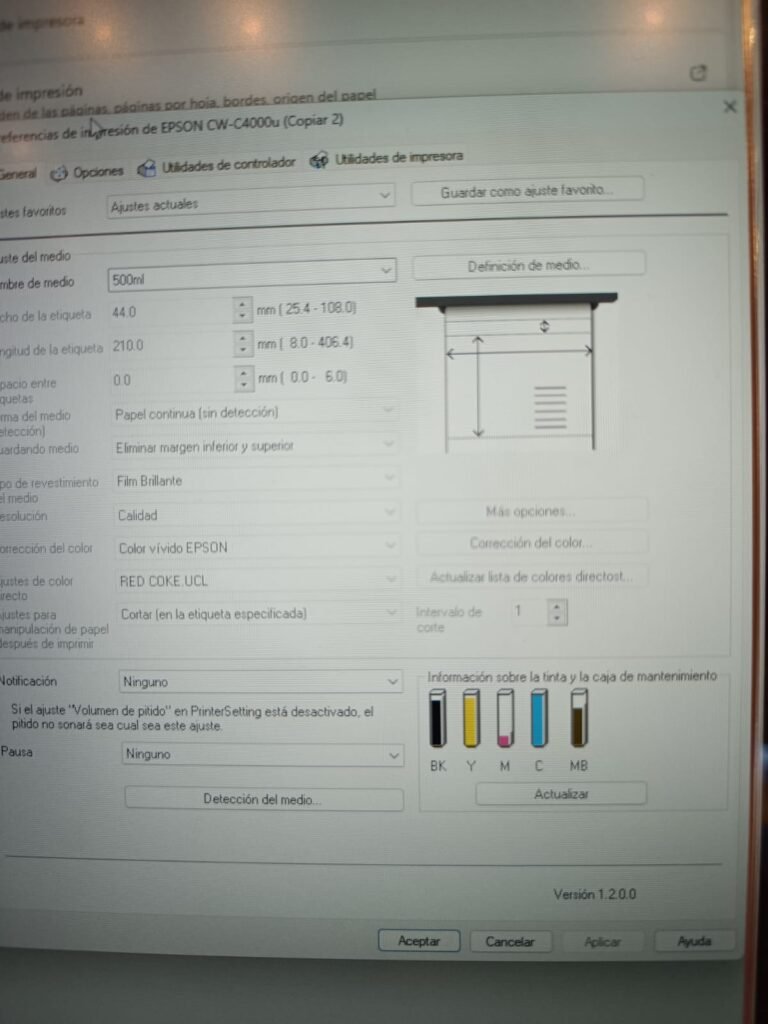The height and width of the screenshot is (1024, 768).
Task: Open Definición de medio dialog
Action: coord(528,266)
